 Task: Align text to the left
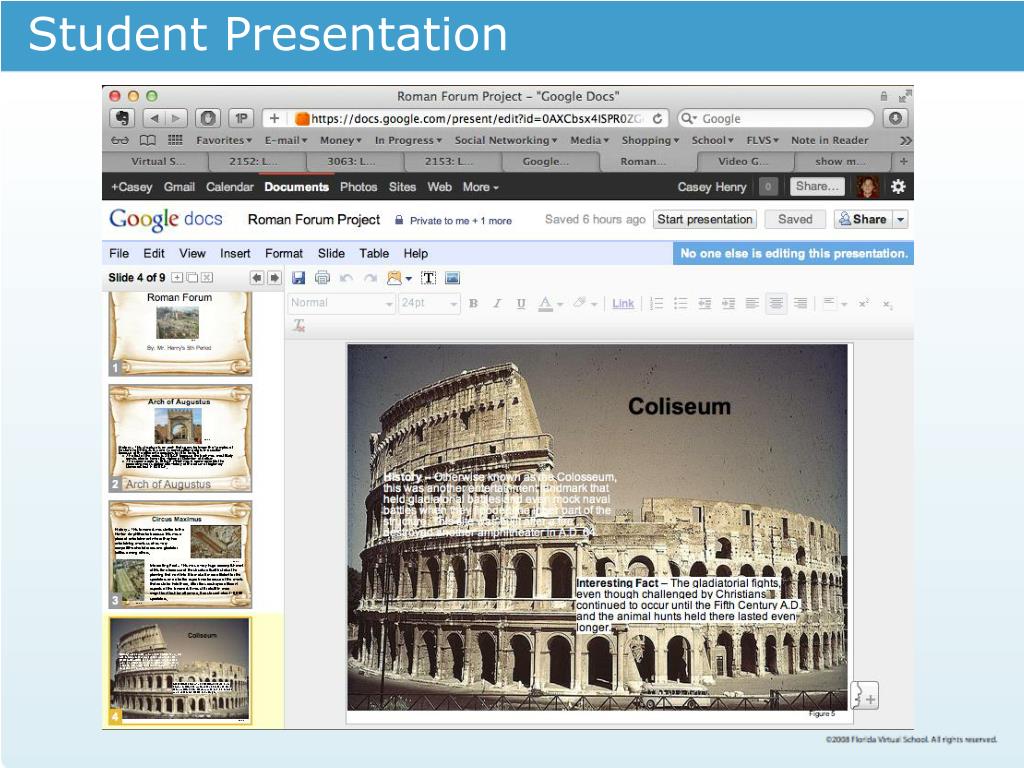tap(752, 303)
